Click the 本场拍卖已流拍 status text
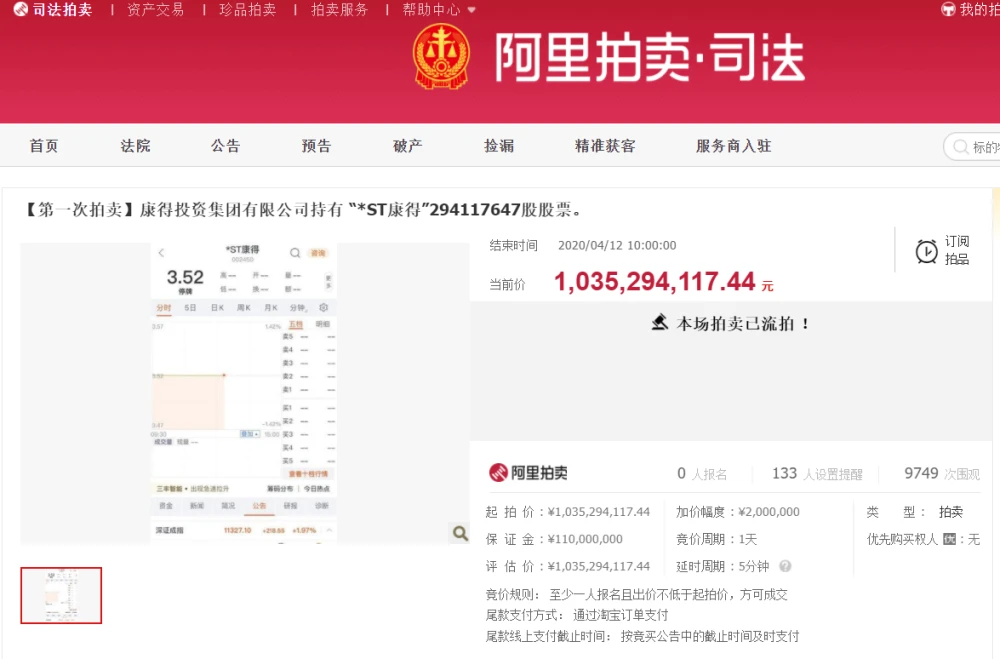1000x659 pixels. [x=743, y=323]
